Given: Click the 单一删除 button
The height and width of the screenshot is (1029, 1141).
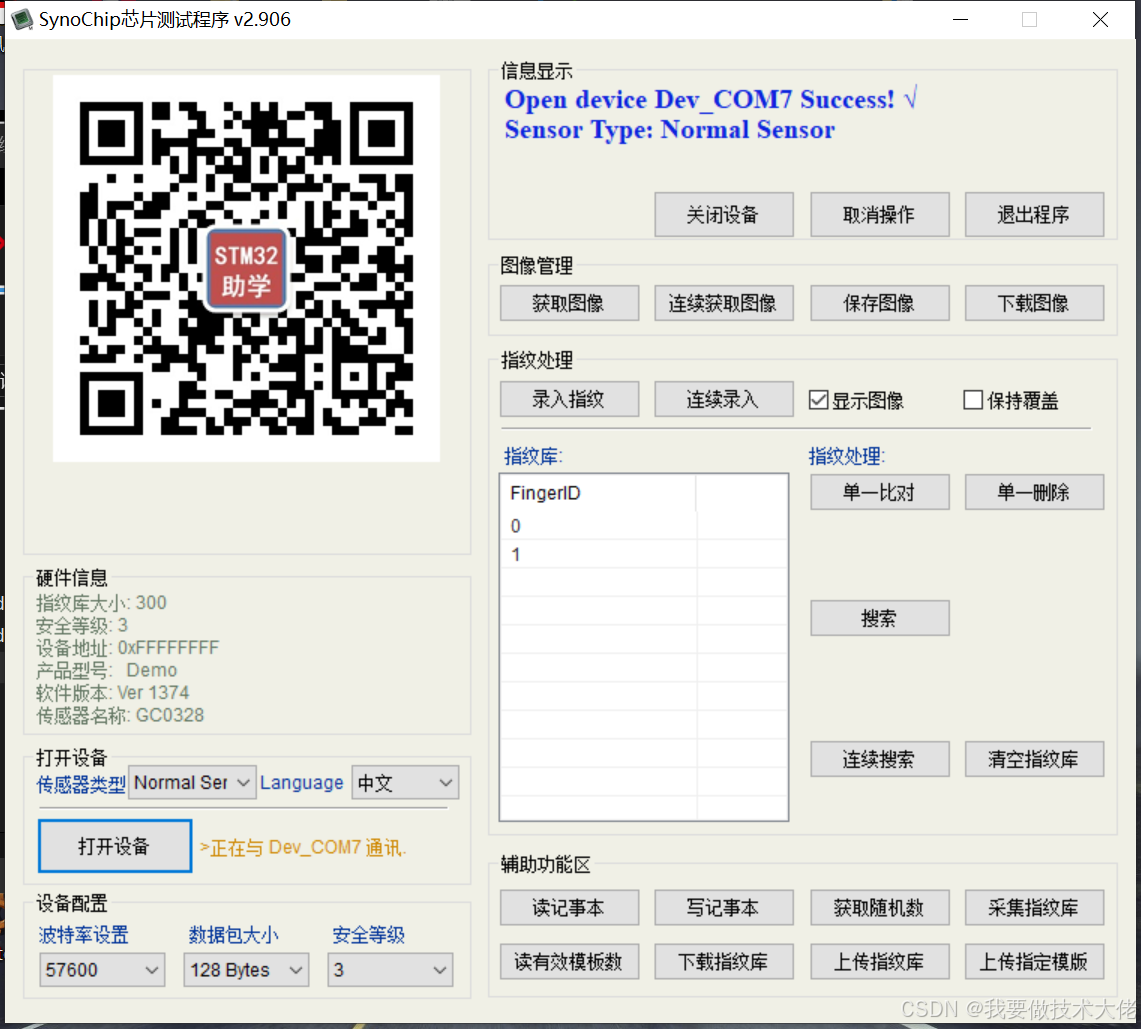Looking at the screenshot, I should (1034, 493).
